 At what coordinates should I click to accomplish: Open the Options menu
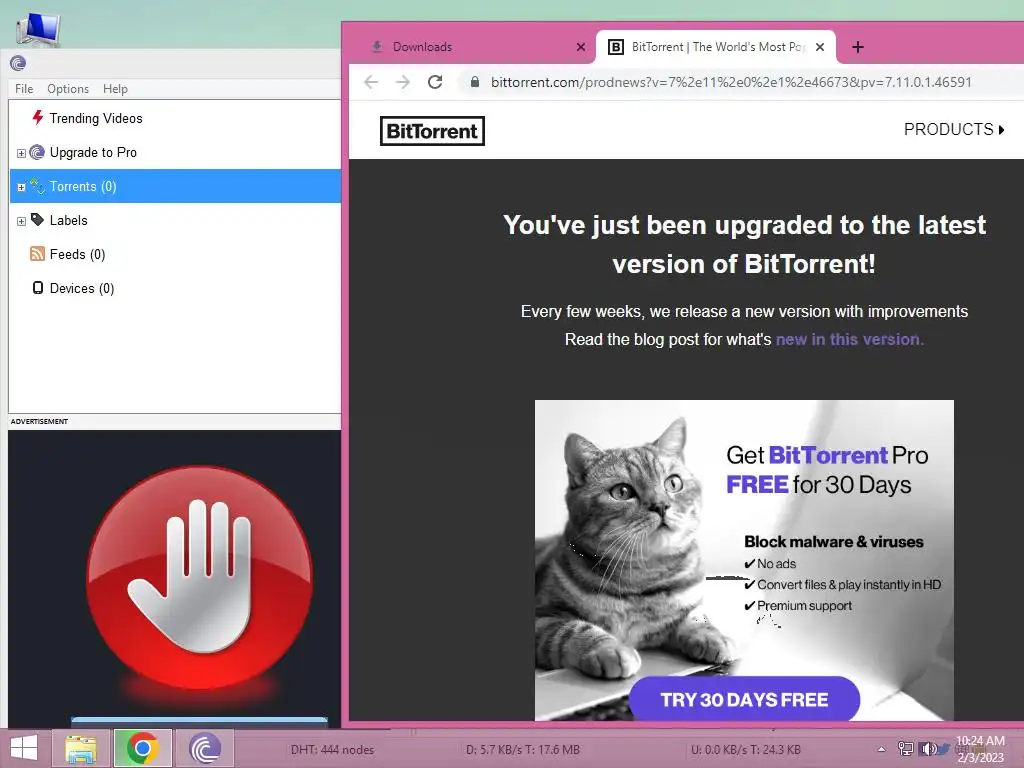68,89
